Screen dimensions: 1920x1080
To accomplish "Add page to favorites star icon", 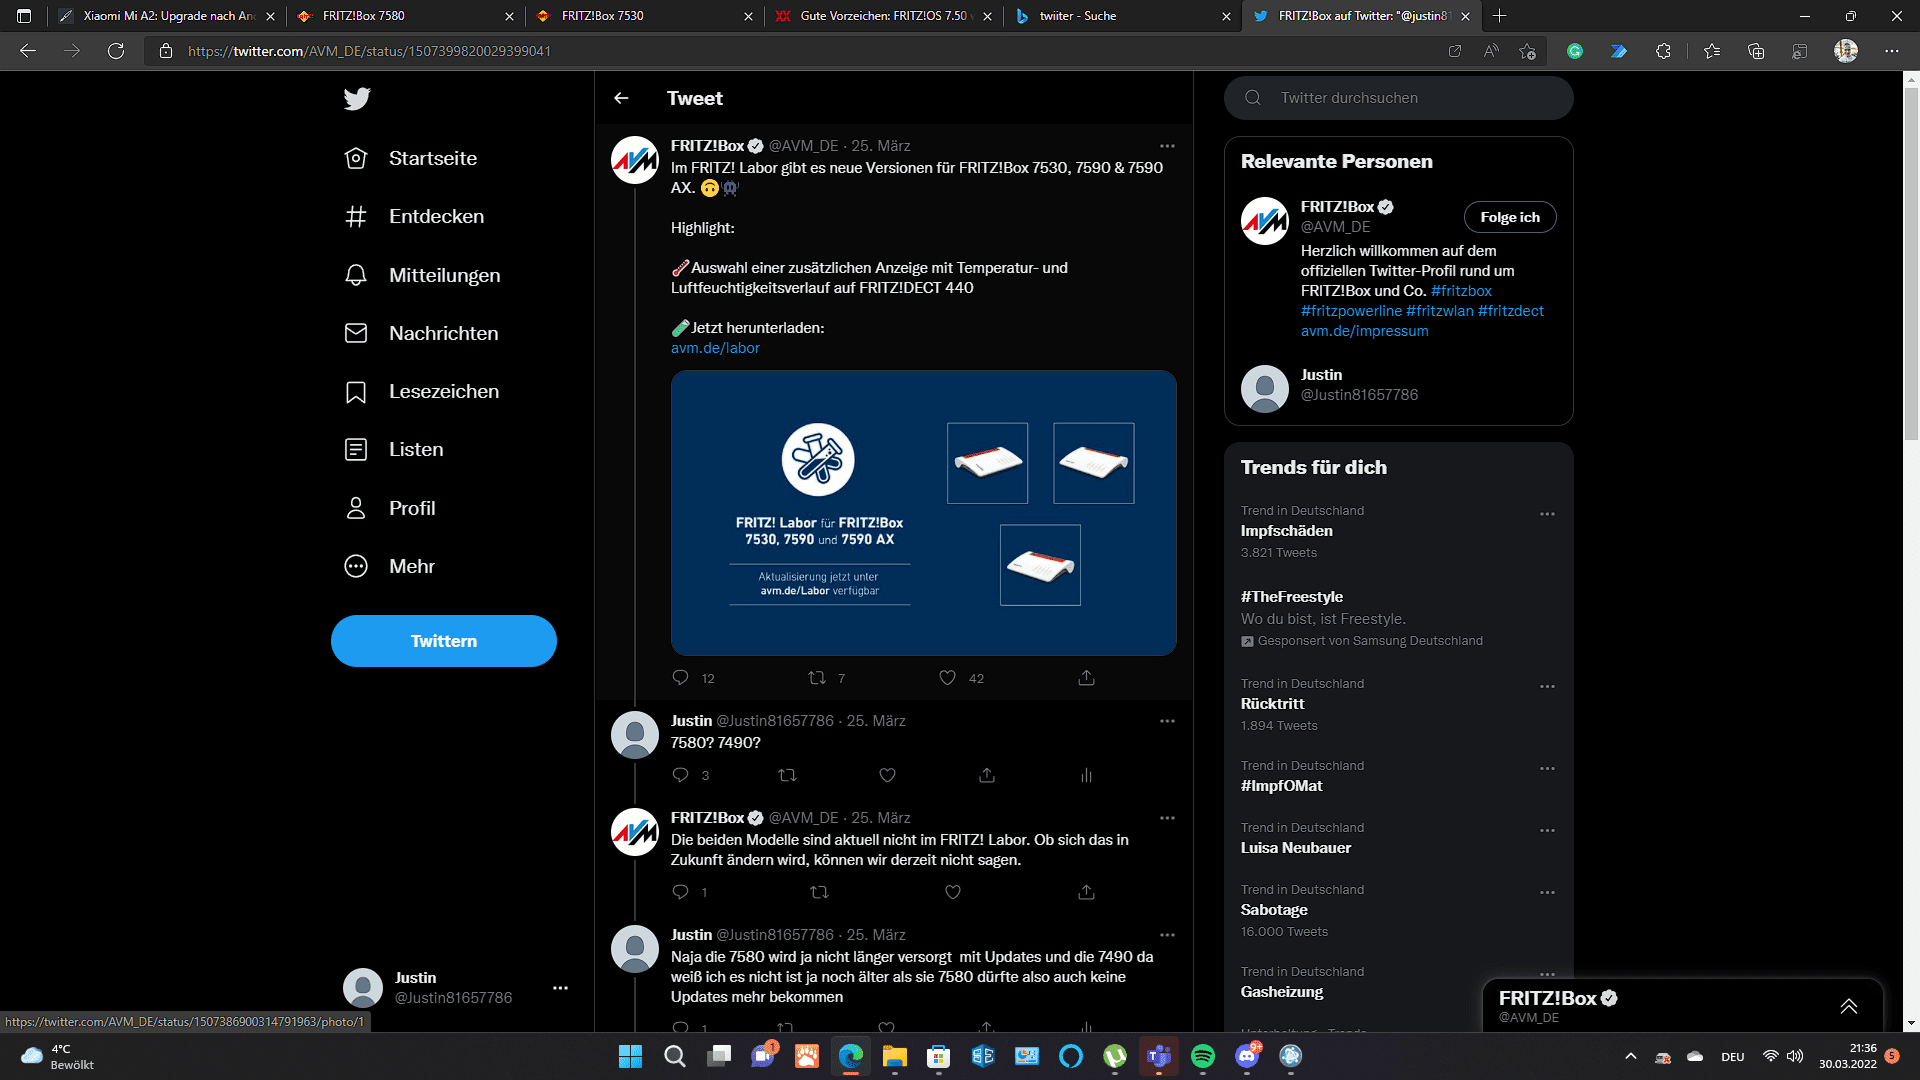I will pyautogui.click(x=1527, y=51).
